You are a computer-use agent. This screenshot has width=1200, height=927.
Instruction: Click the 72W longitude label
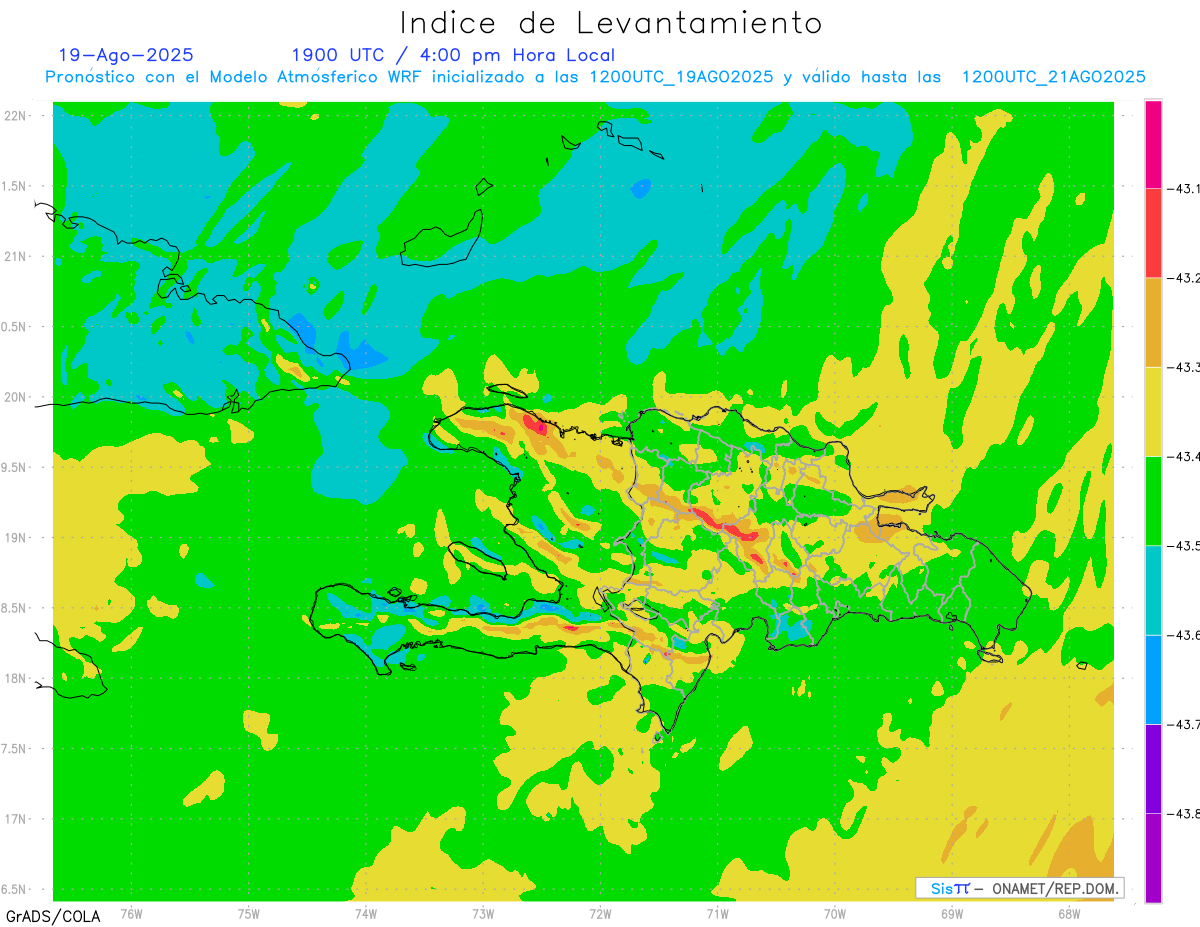[600, 914]
